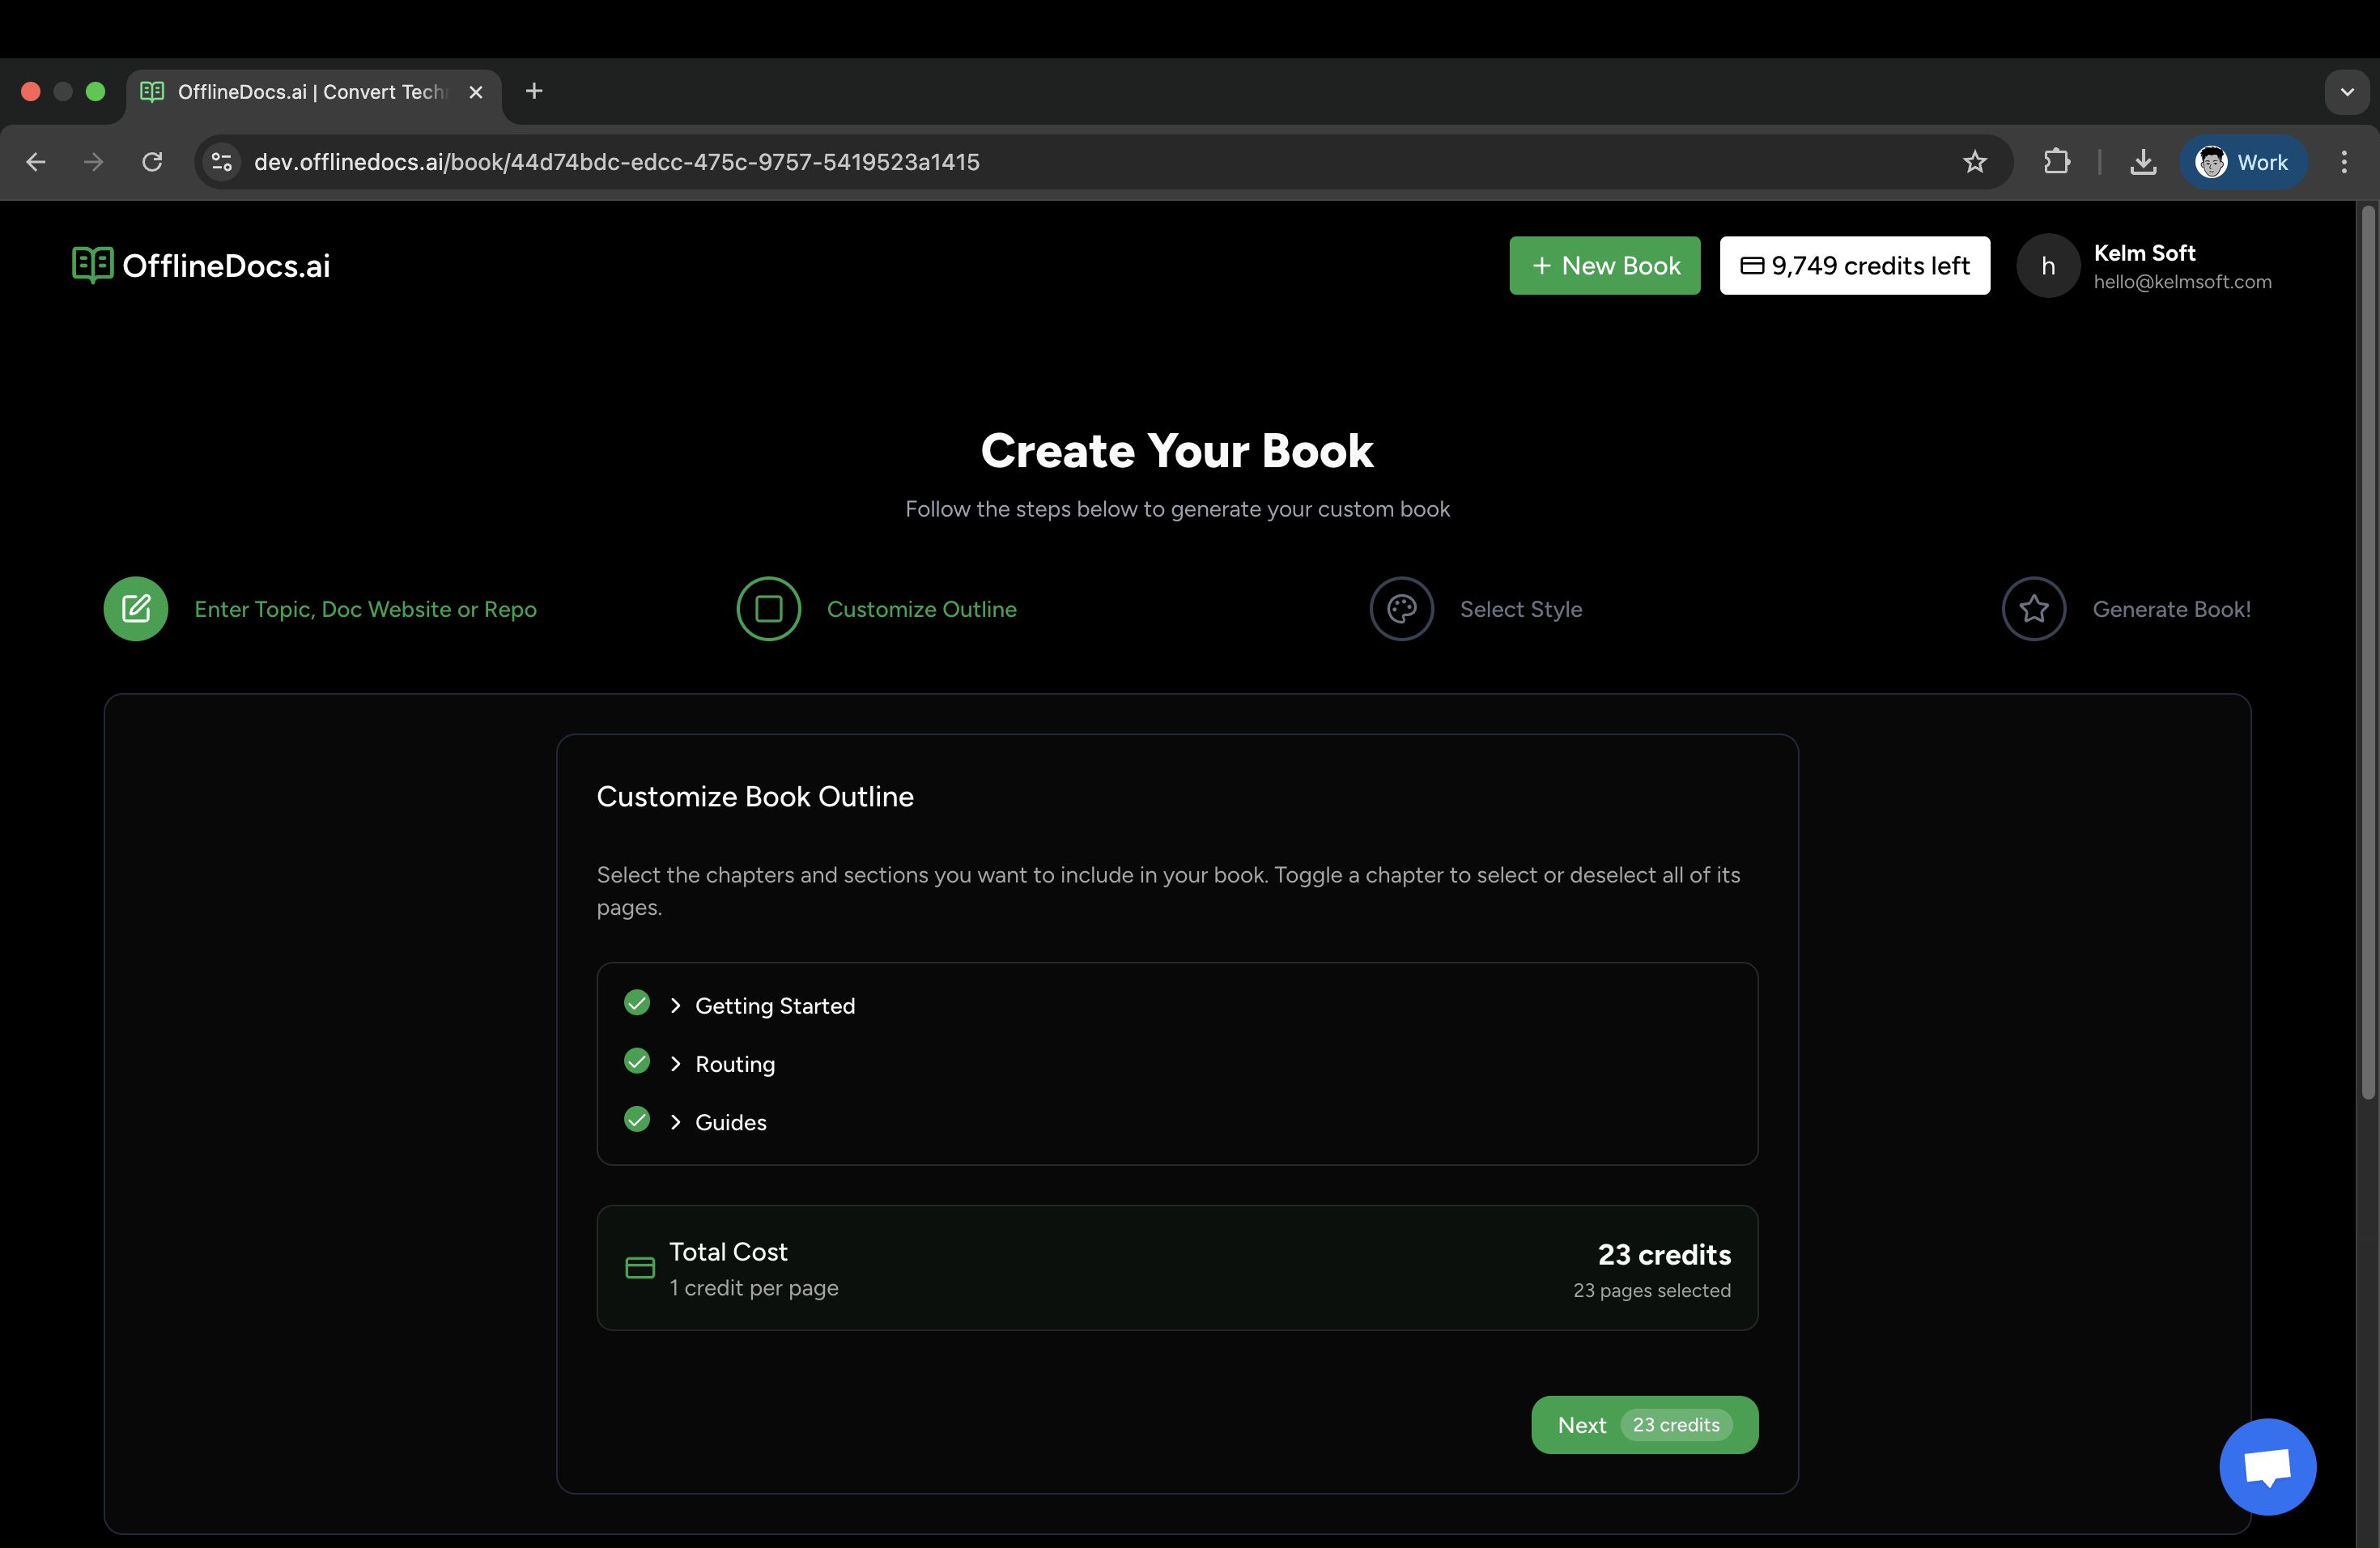The width and height of the screenshot is (2380, 1548).
Task: Click the credit card icon beside Total Cost
Action: (x=639, y=1267)
